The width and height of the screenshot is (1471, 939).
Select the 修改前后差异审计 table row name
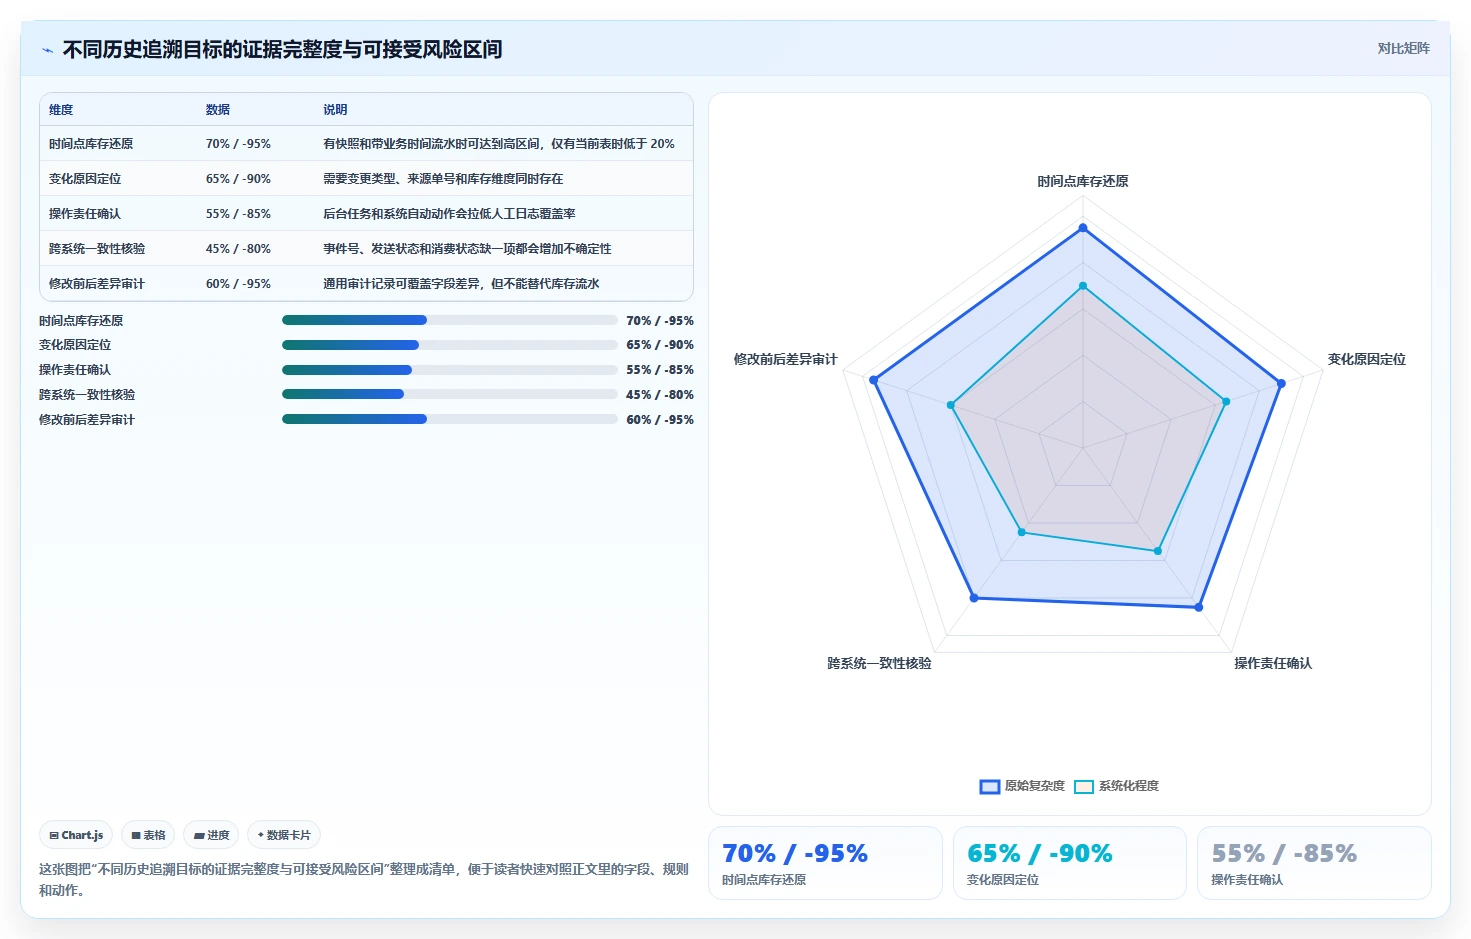97,284
